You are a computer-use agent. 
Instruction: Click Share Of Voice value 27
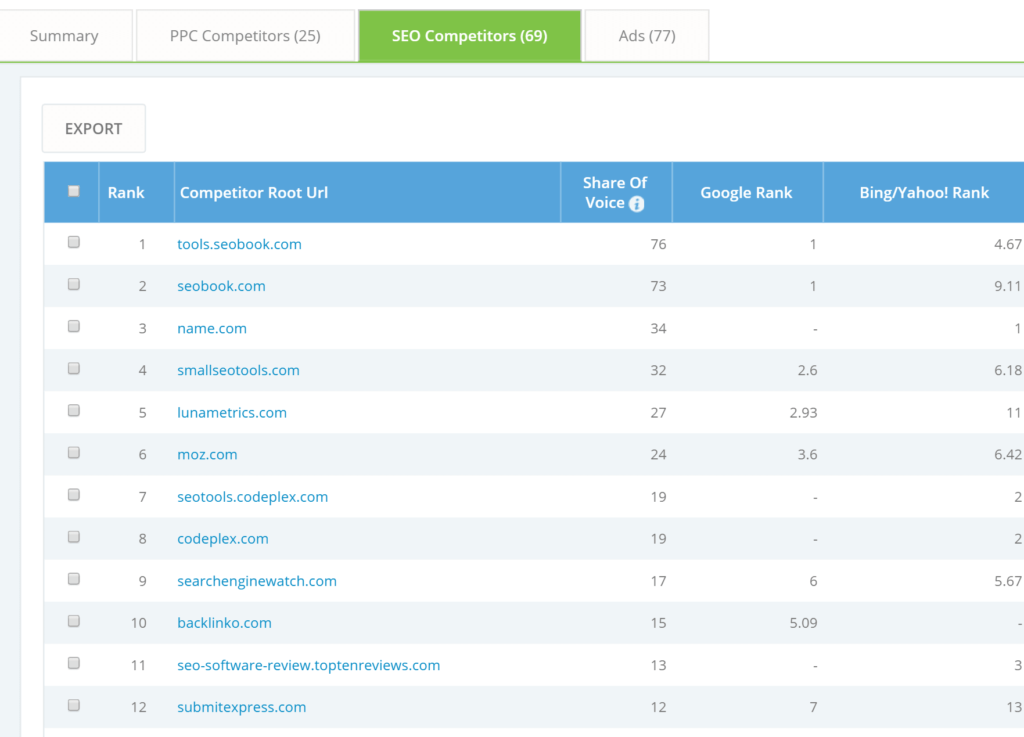[x=658, y=413]
